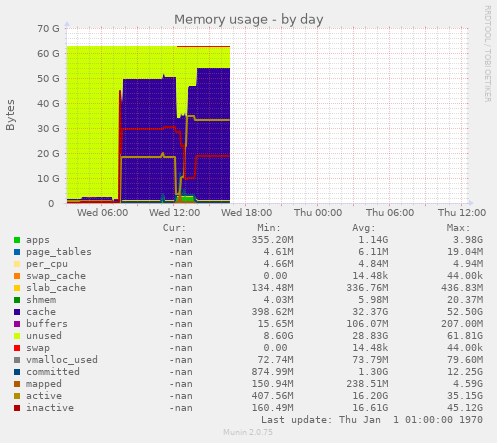Click the 'Memory usage - by day' title
497x443 pixels.
tap(249, 20)
